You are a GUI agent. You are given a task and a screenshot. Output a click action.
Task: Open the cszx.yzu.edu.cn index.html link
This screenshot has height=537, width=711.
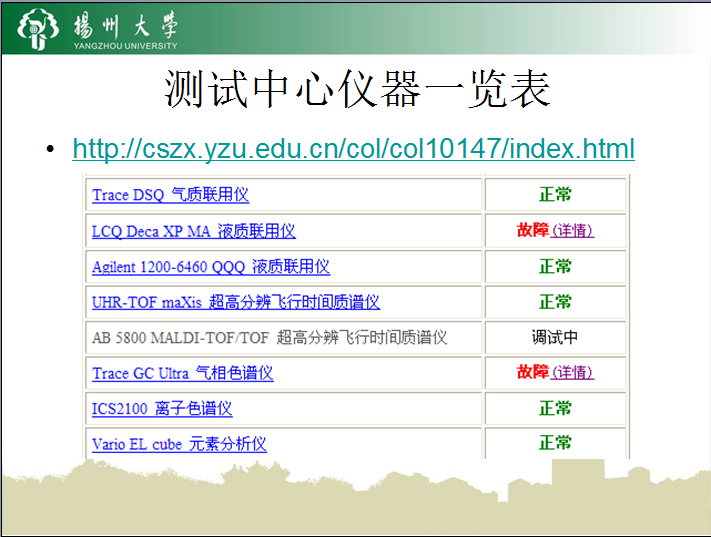(x=353, y=149)
